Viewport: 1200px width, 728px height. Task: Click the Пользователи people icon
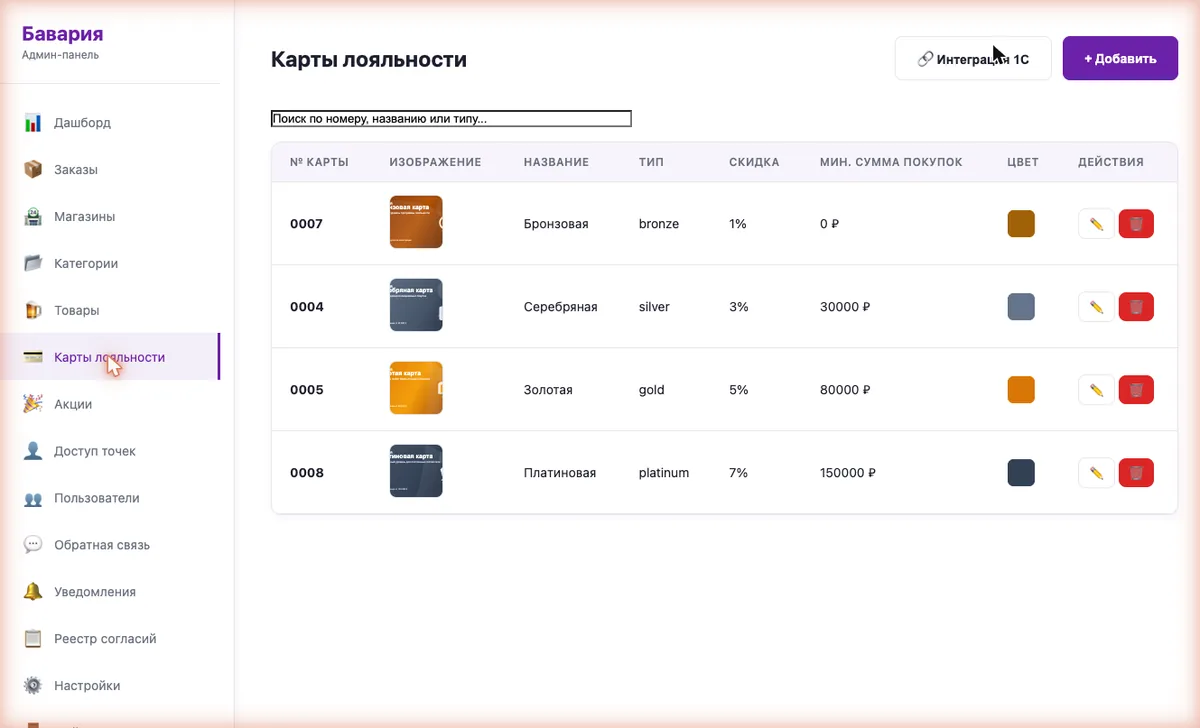click(33, 498)
